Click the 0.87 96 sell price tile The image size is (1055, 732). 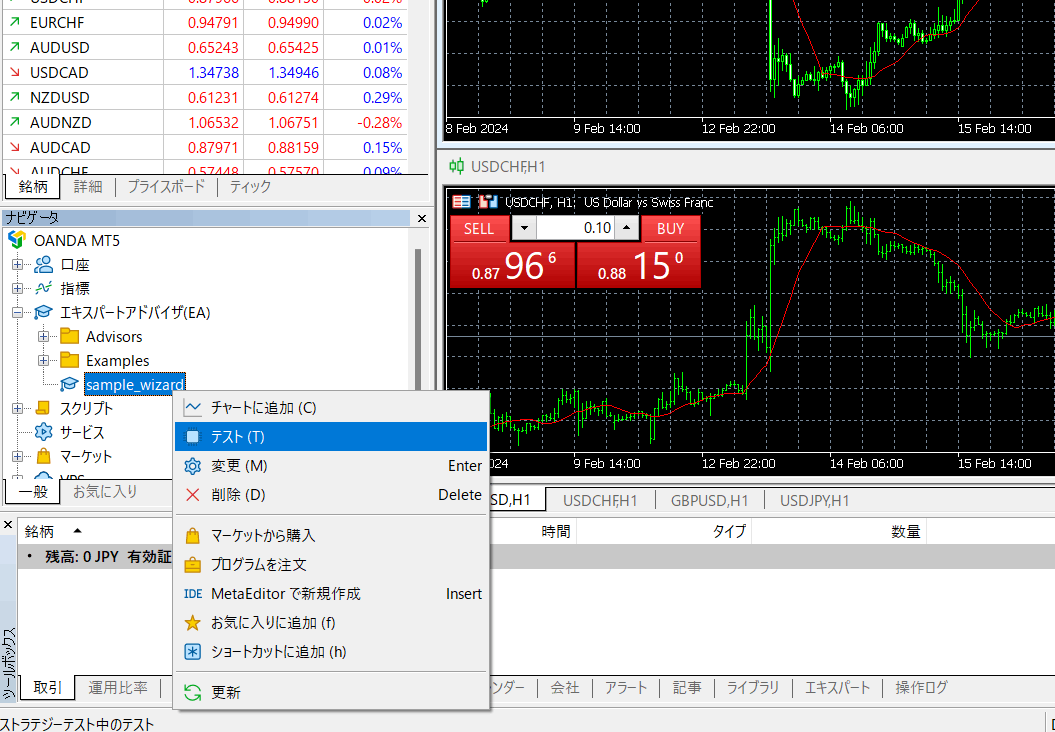click(513, 265)
